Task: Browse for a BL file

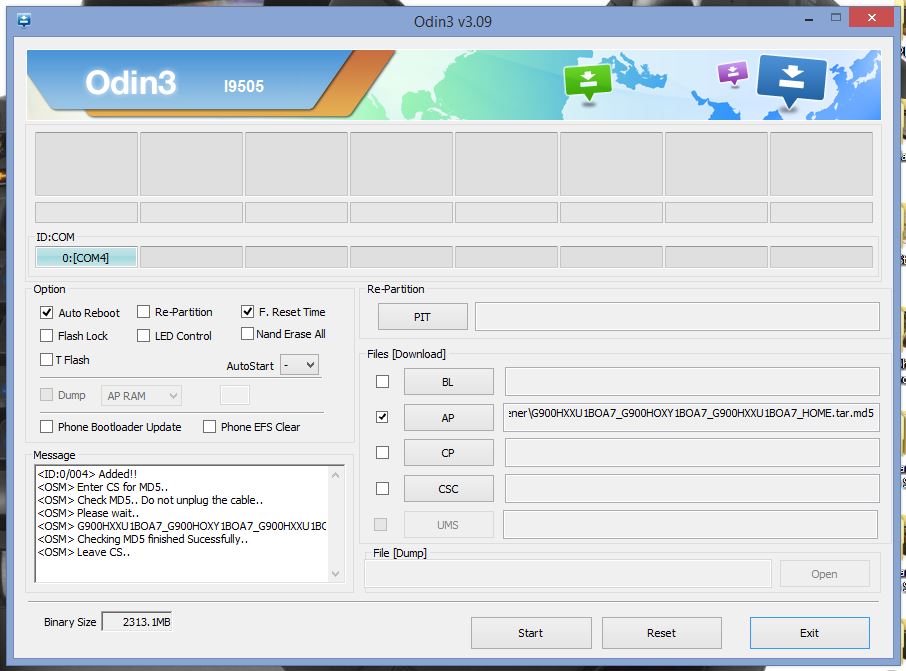Action: pyautogui.click(x=448, y=381)
